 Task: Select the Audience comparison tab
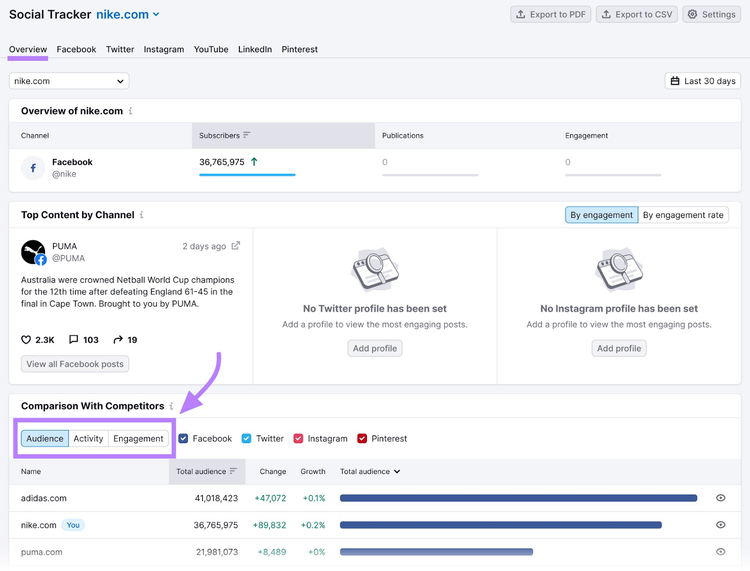pyautogui.click(x=44, y=438)
